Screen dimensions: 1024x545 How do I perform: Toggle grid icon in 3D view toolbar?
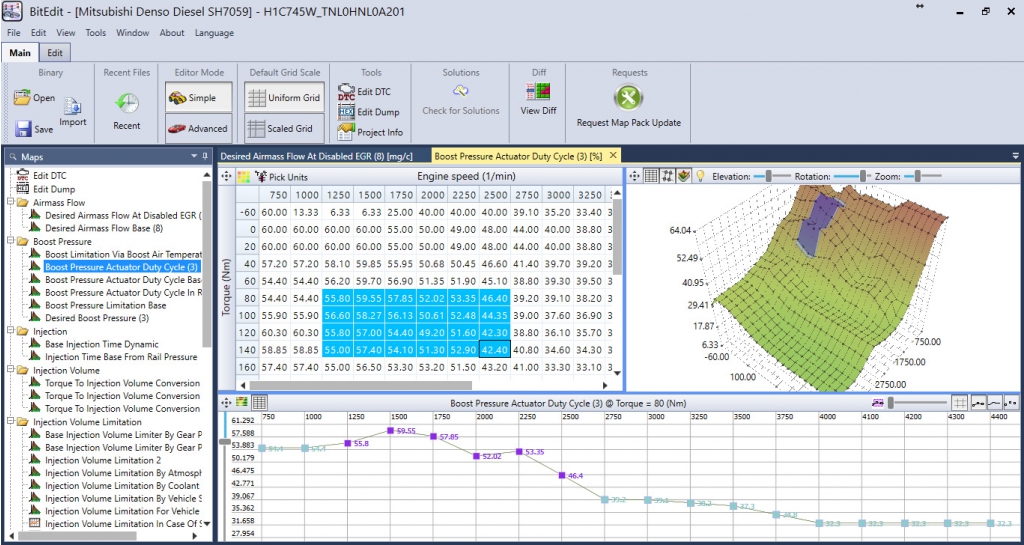(650, 176)
